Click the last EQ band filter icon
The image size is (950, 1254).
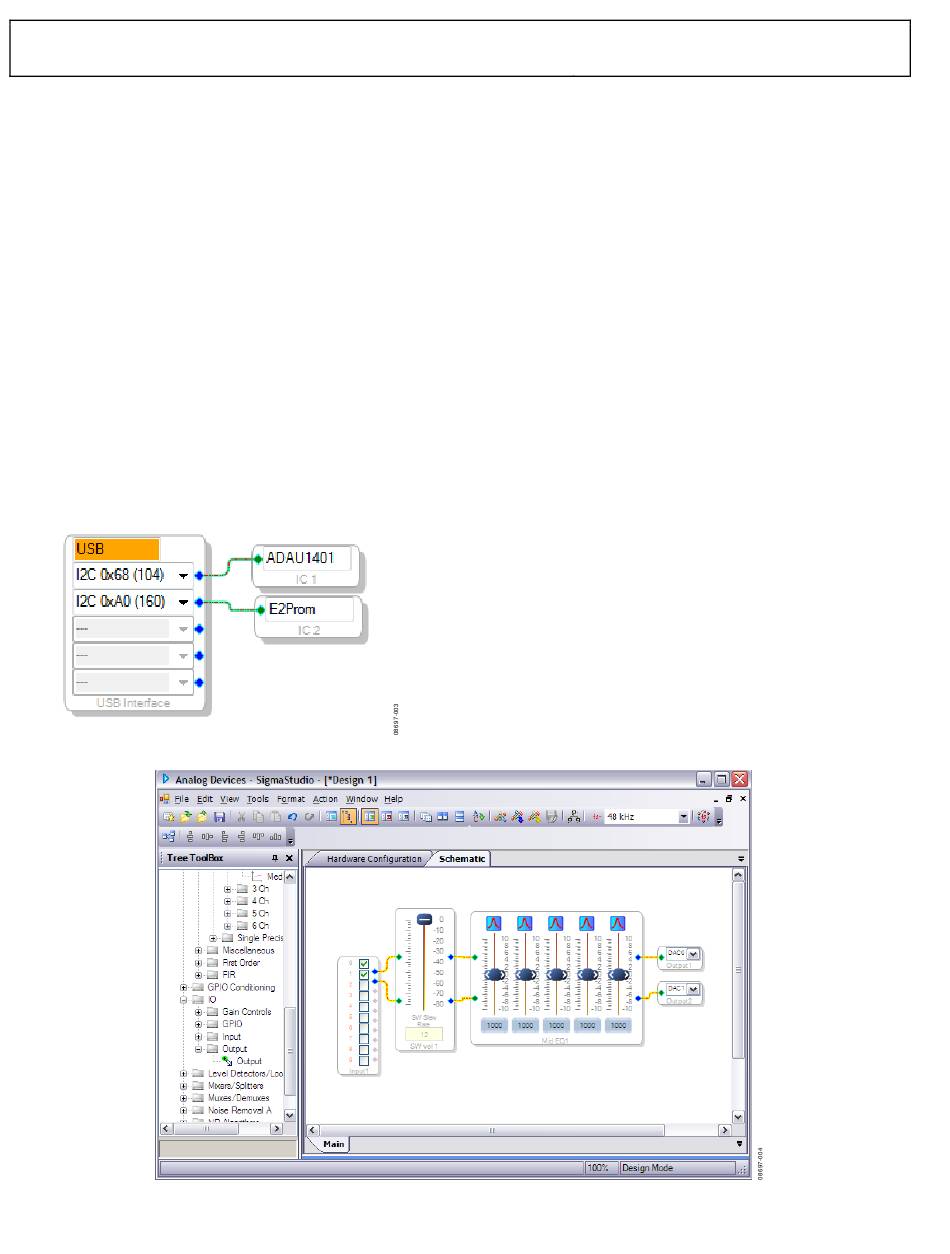pos(617,923)
